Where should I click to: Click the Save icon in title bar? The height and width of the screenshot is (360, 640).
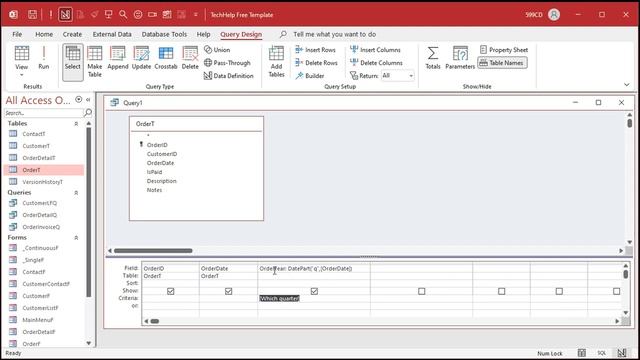[32, 15]
